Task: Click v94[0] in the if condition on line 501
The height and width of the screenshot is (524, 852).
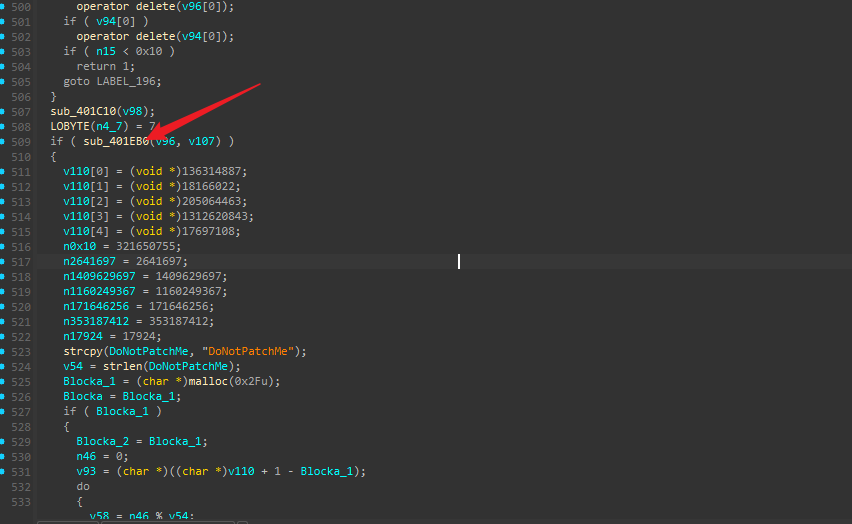Action: coord(116,21)
